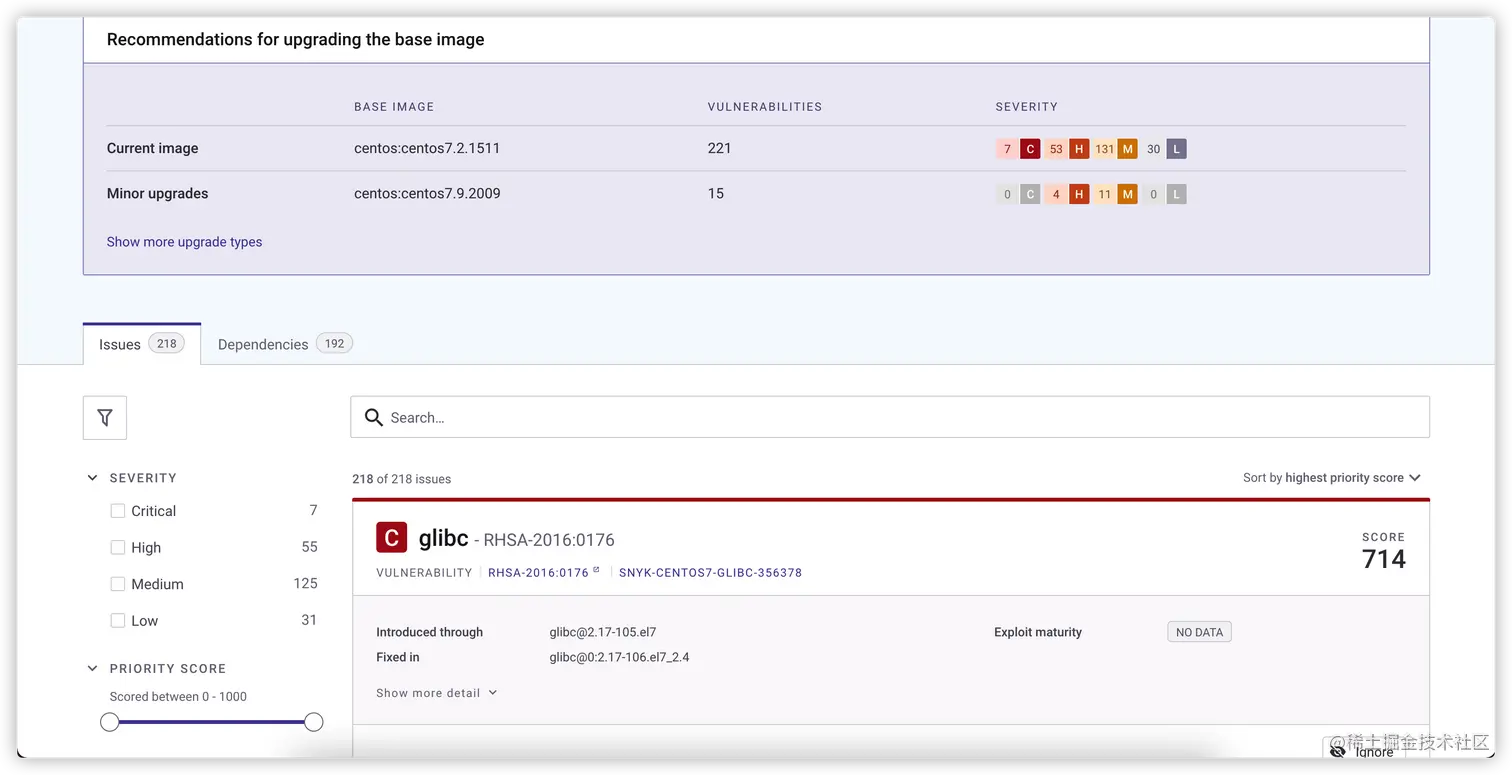Screen dimensions: 1512x775
Task: Click the 218 of 218 issues text
Action: (x=401, y=479)
